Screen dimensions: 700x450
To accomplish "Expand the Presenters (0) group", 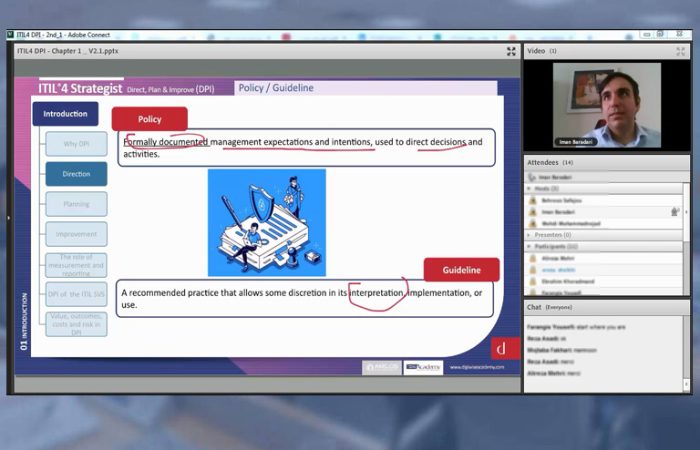I will tap(529, 235).
